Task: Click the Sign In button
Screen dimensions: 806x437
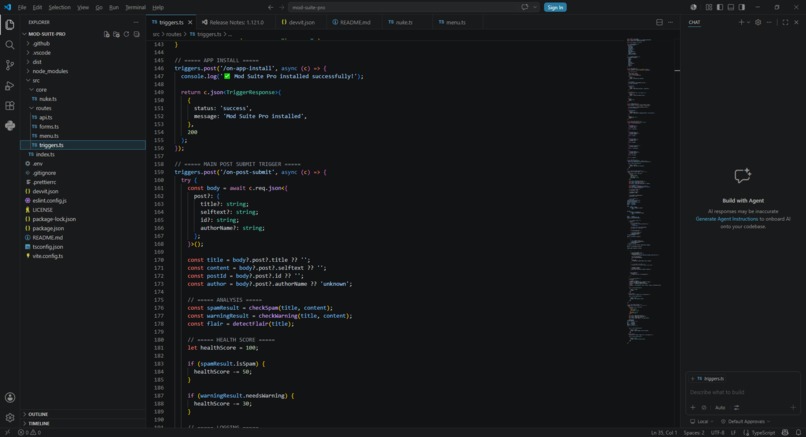Action: [x=555, y=7]
